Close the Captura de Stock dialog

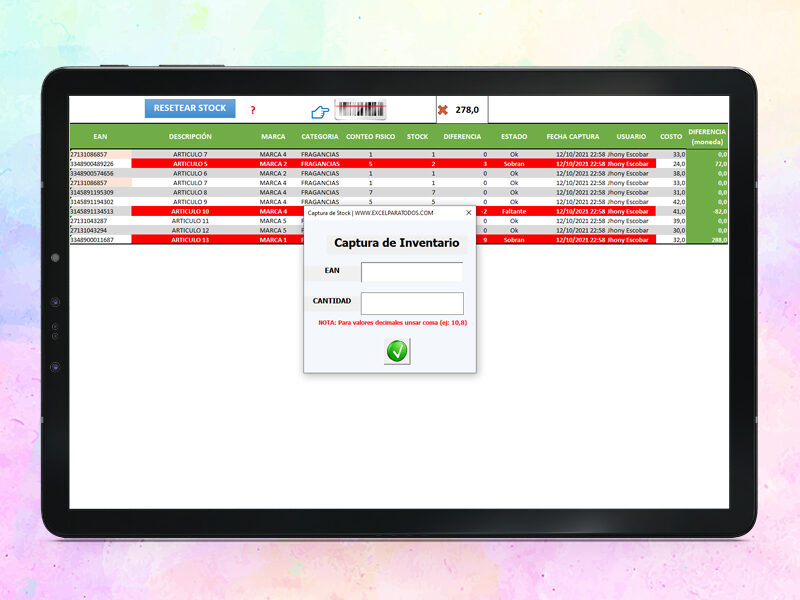(468, 213)
